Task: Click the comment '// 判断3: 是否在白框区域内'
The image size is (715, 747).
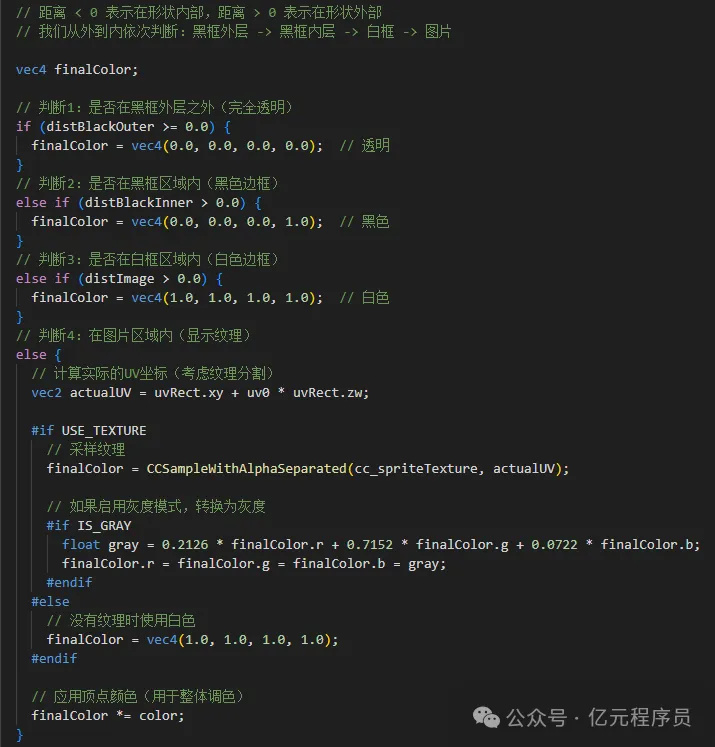Action: [x=147, y=260]
